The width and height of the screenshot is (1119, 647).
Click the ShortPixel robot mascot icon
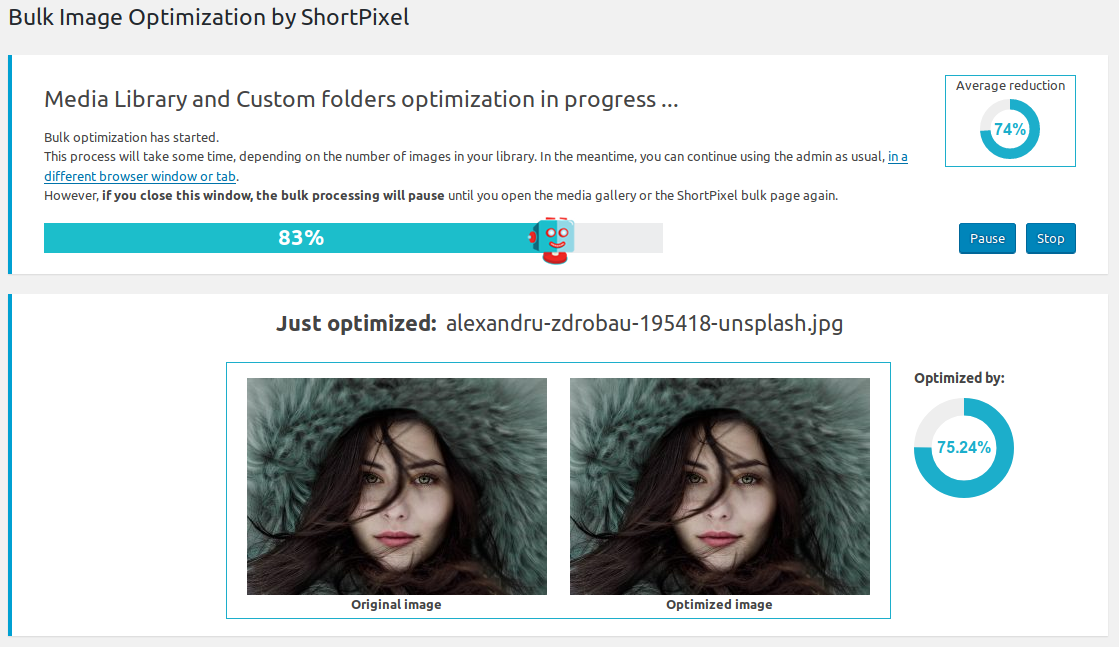553,240
